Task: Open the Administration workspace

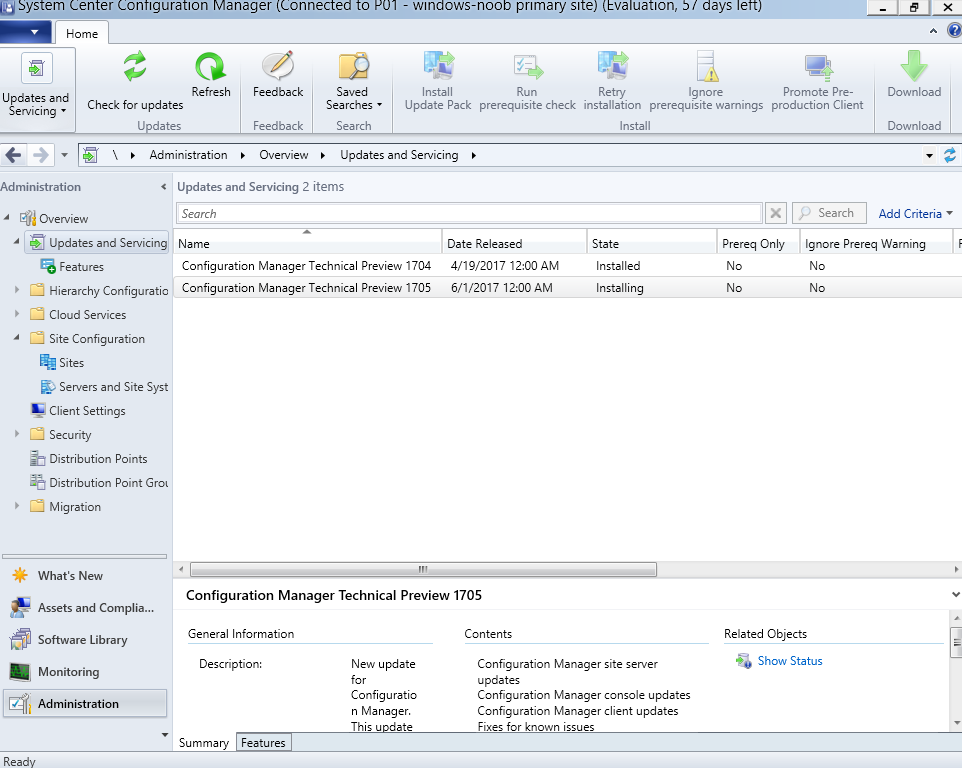Action: (x=85, y=704)
